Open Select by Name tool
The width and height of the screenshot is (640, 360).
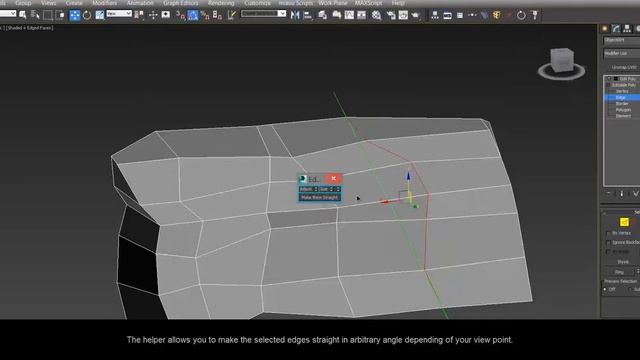point(35,15)
